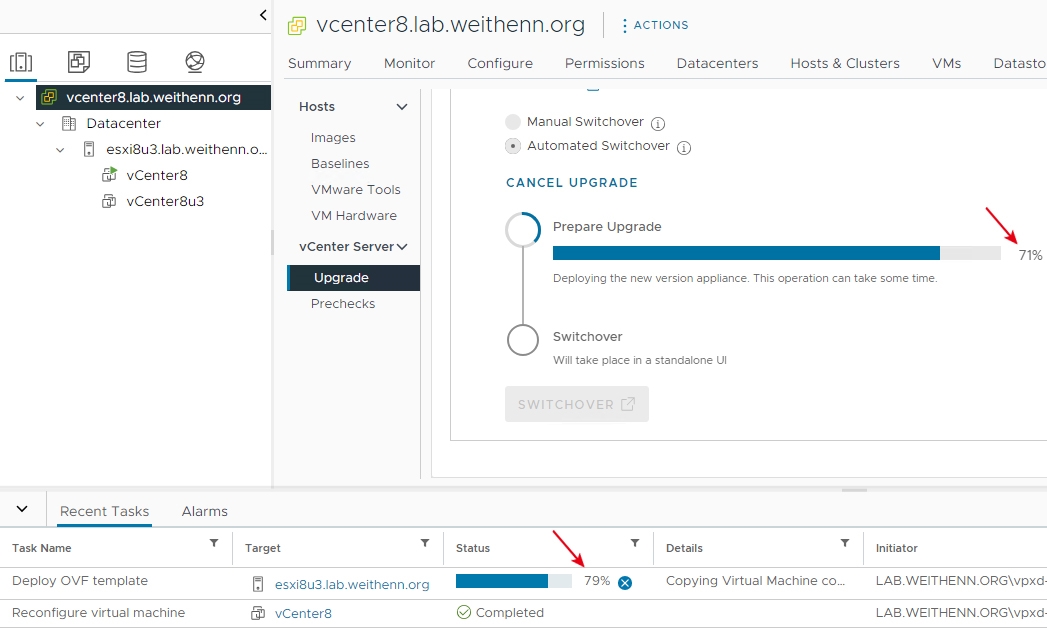Image resolution: width=1047 pixels, height=630 pixels.
Task: Click Automated Switchover info icon
Action: tap(684, 148)
